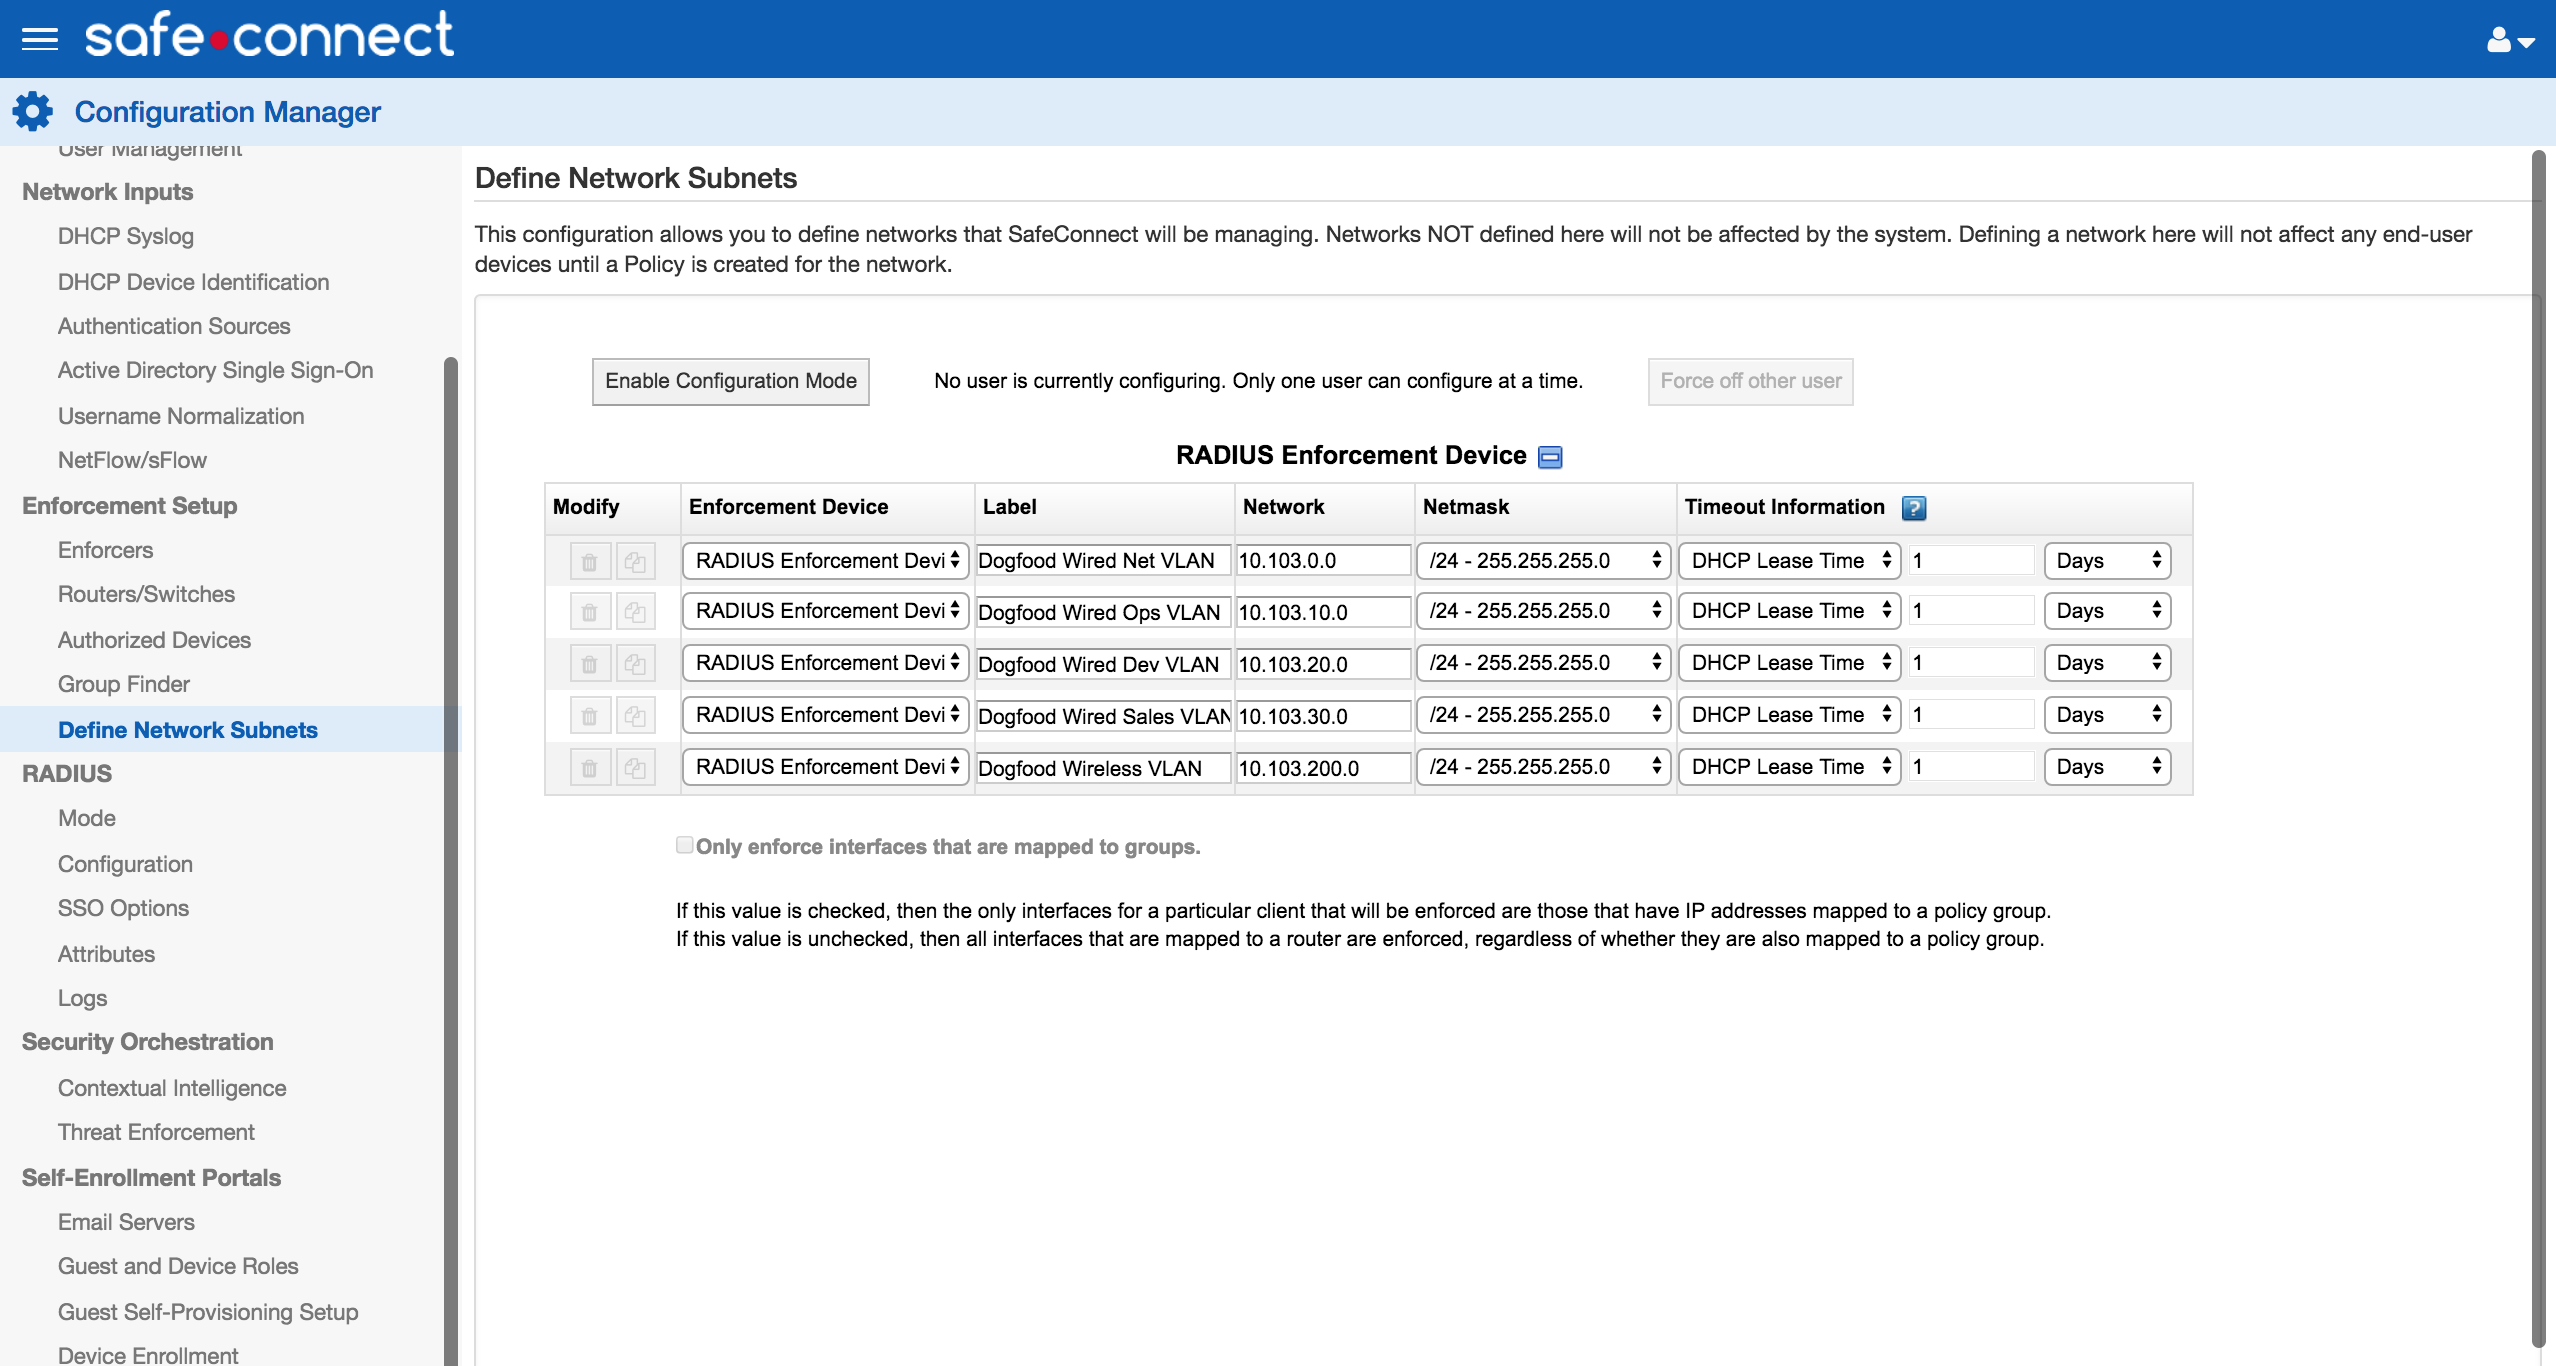Select Define Network Subnets in sidebar
This screenshot has height=1366, width=2556.
pos(188,730)
